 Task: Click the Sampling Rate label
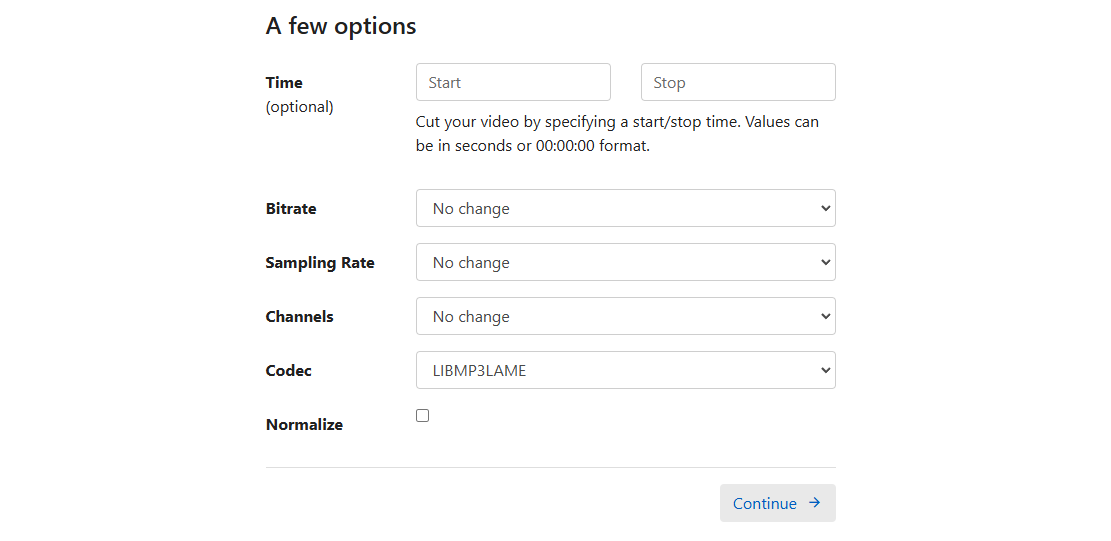pos(320,263)
